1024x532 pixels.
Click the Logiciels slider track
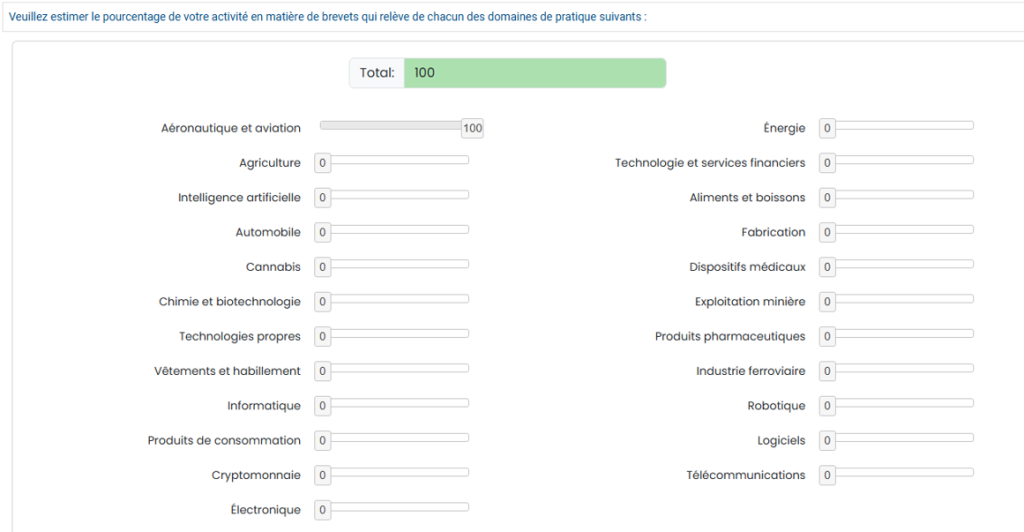pyautogui.click(x=903, y=438)
